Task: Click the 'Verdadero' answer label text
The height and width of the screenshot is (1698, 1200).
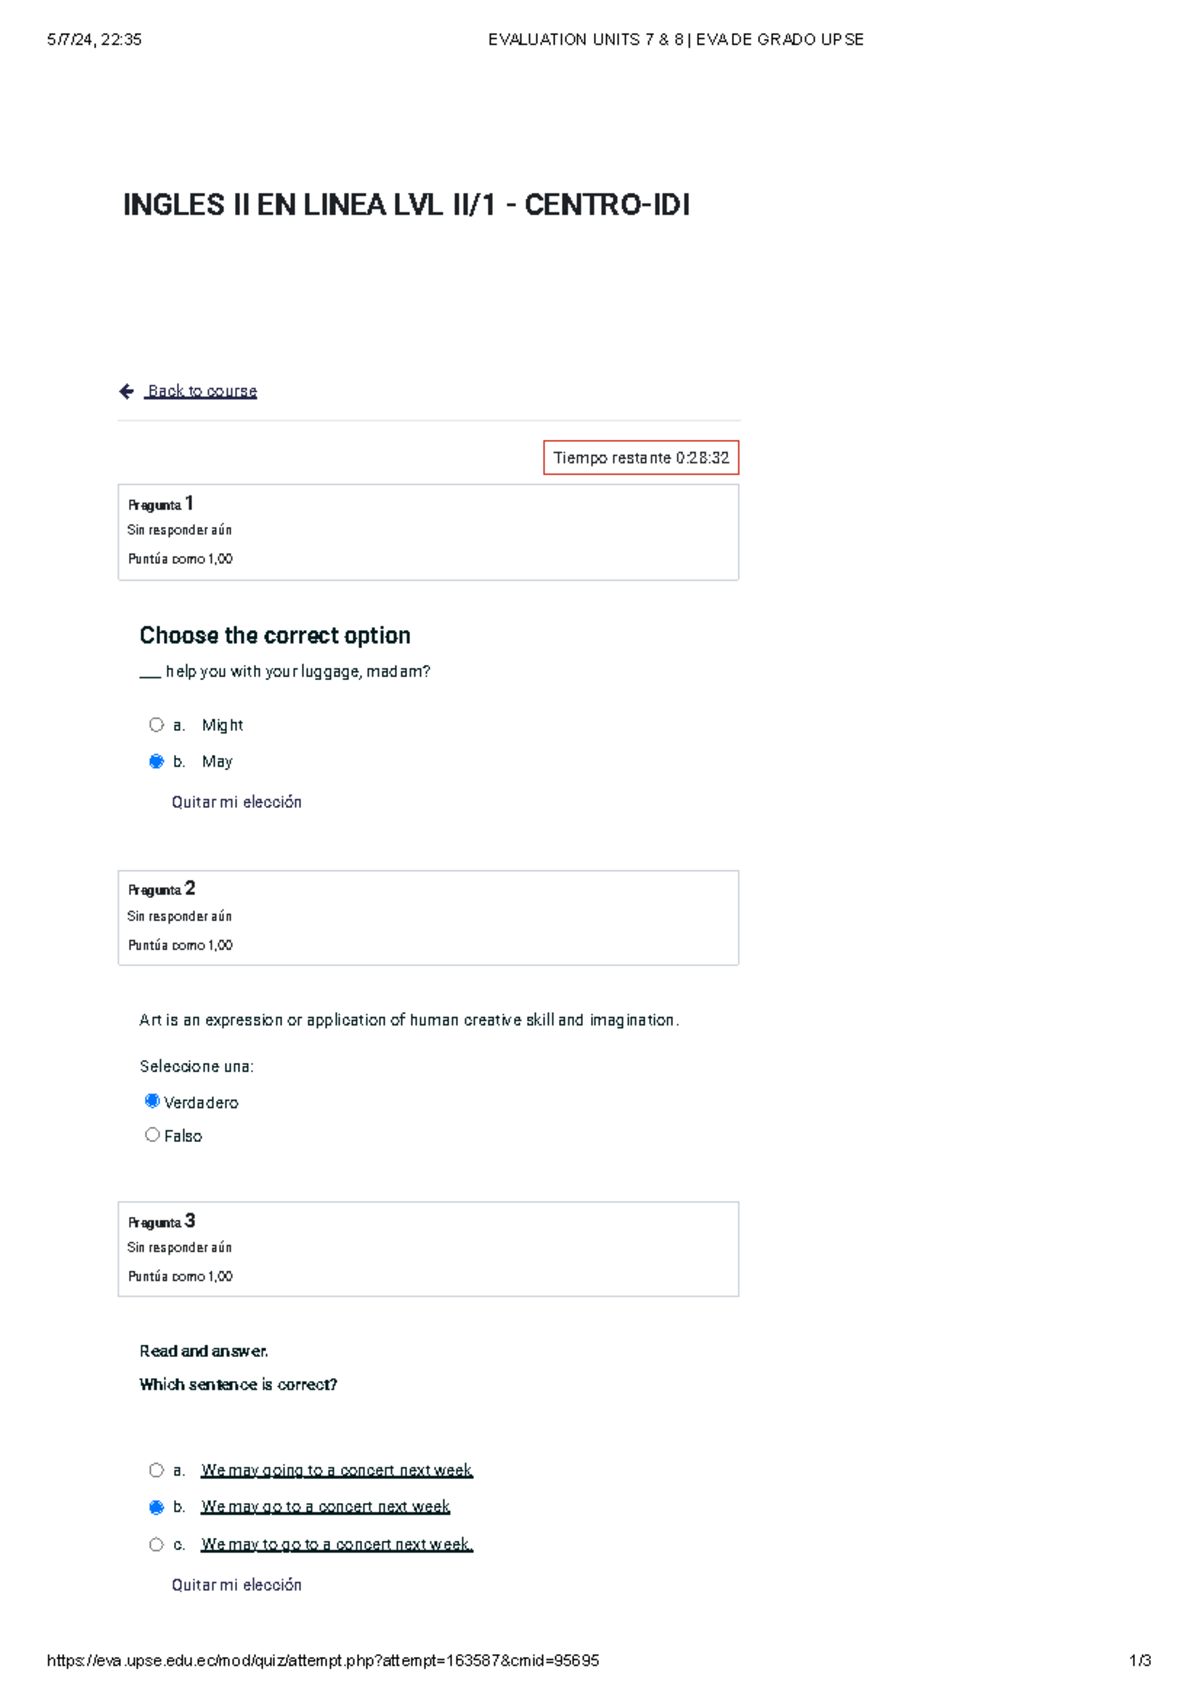Action: click(201, 1103)
